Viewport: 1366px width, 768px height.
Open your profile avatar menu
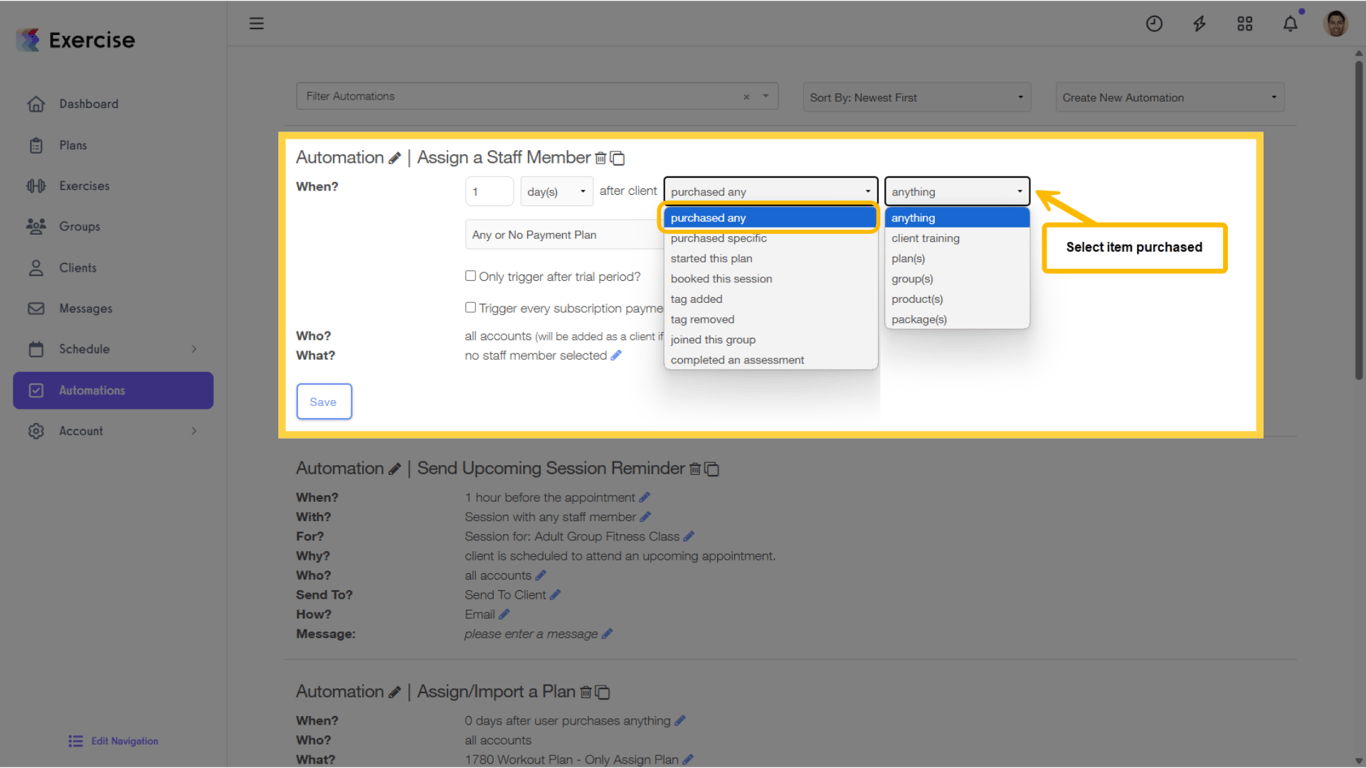click(x=1336, y=23)
